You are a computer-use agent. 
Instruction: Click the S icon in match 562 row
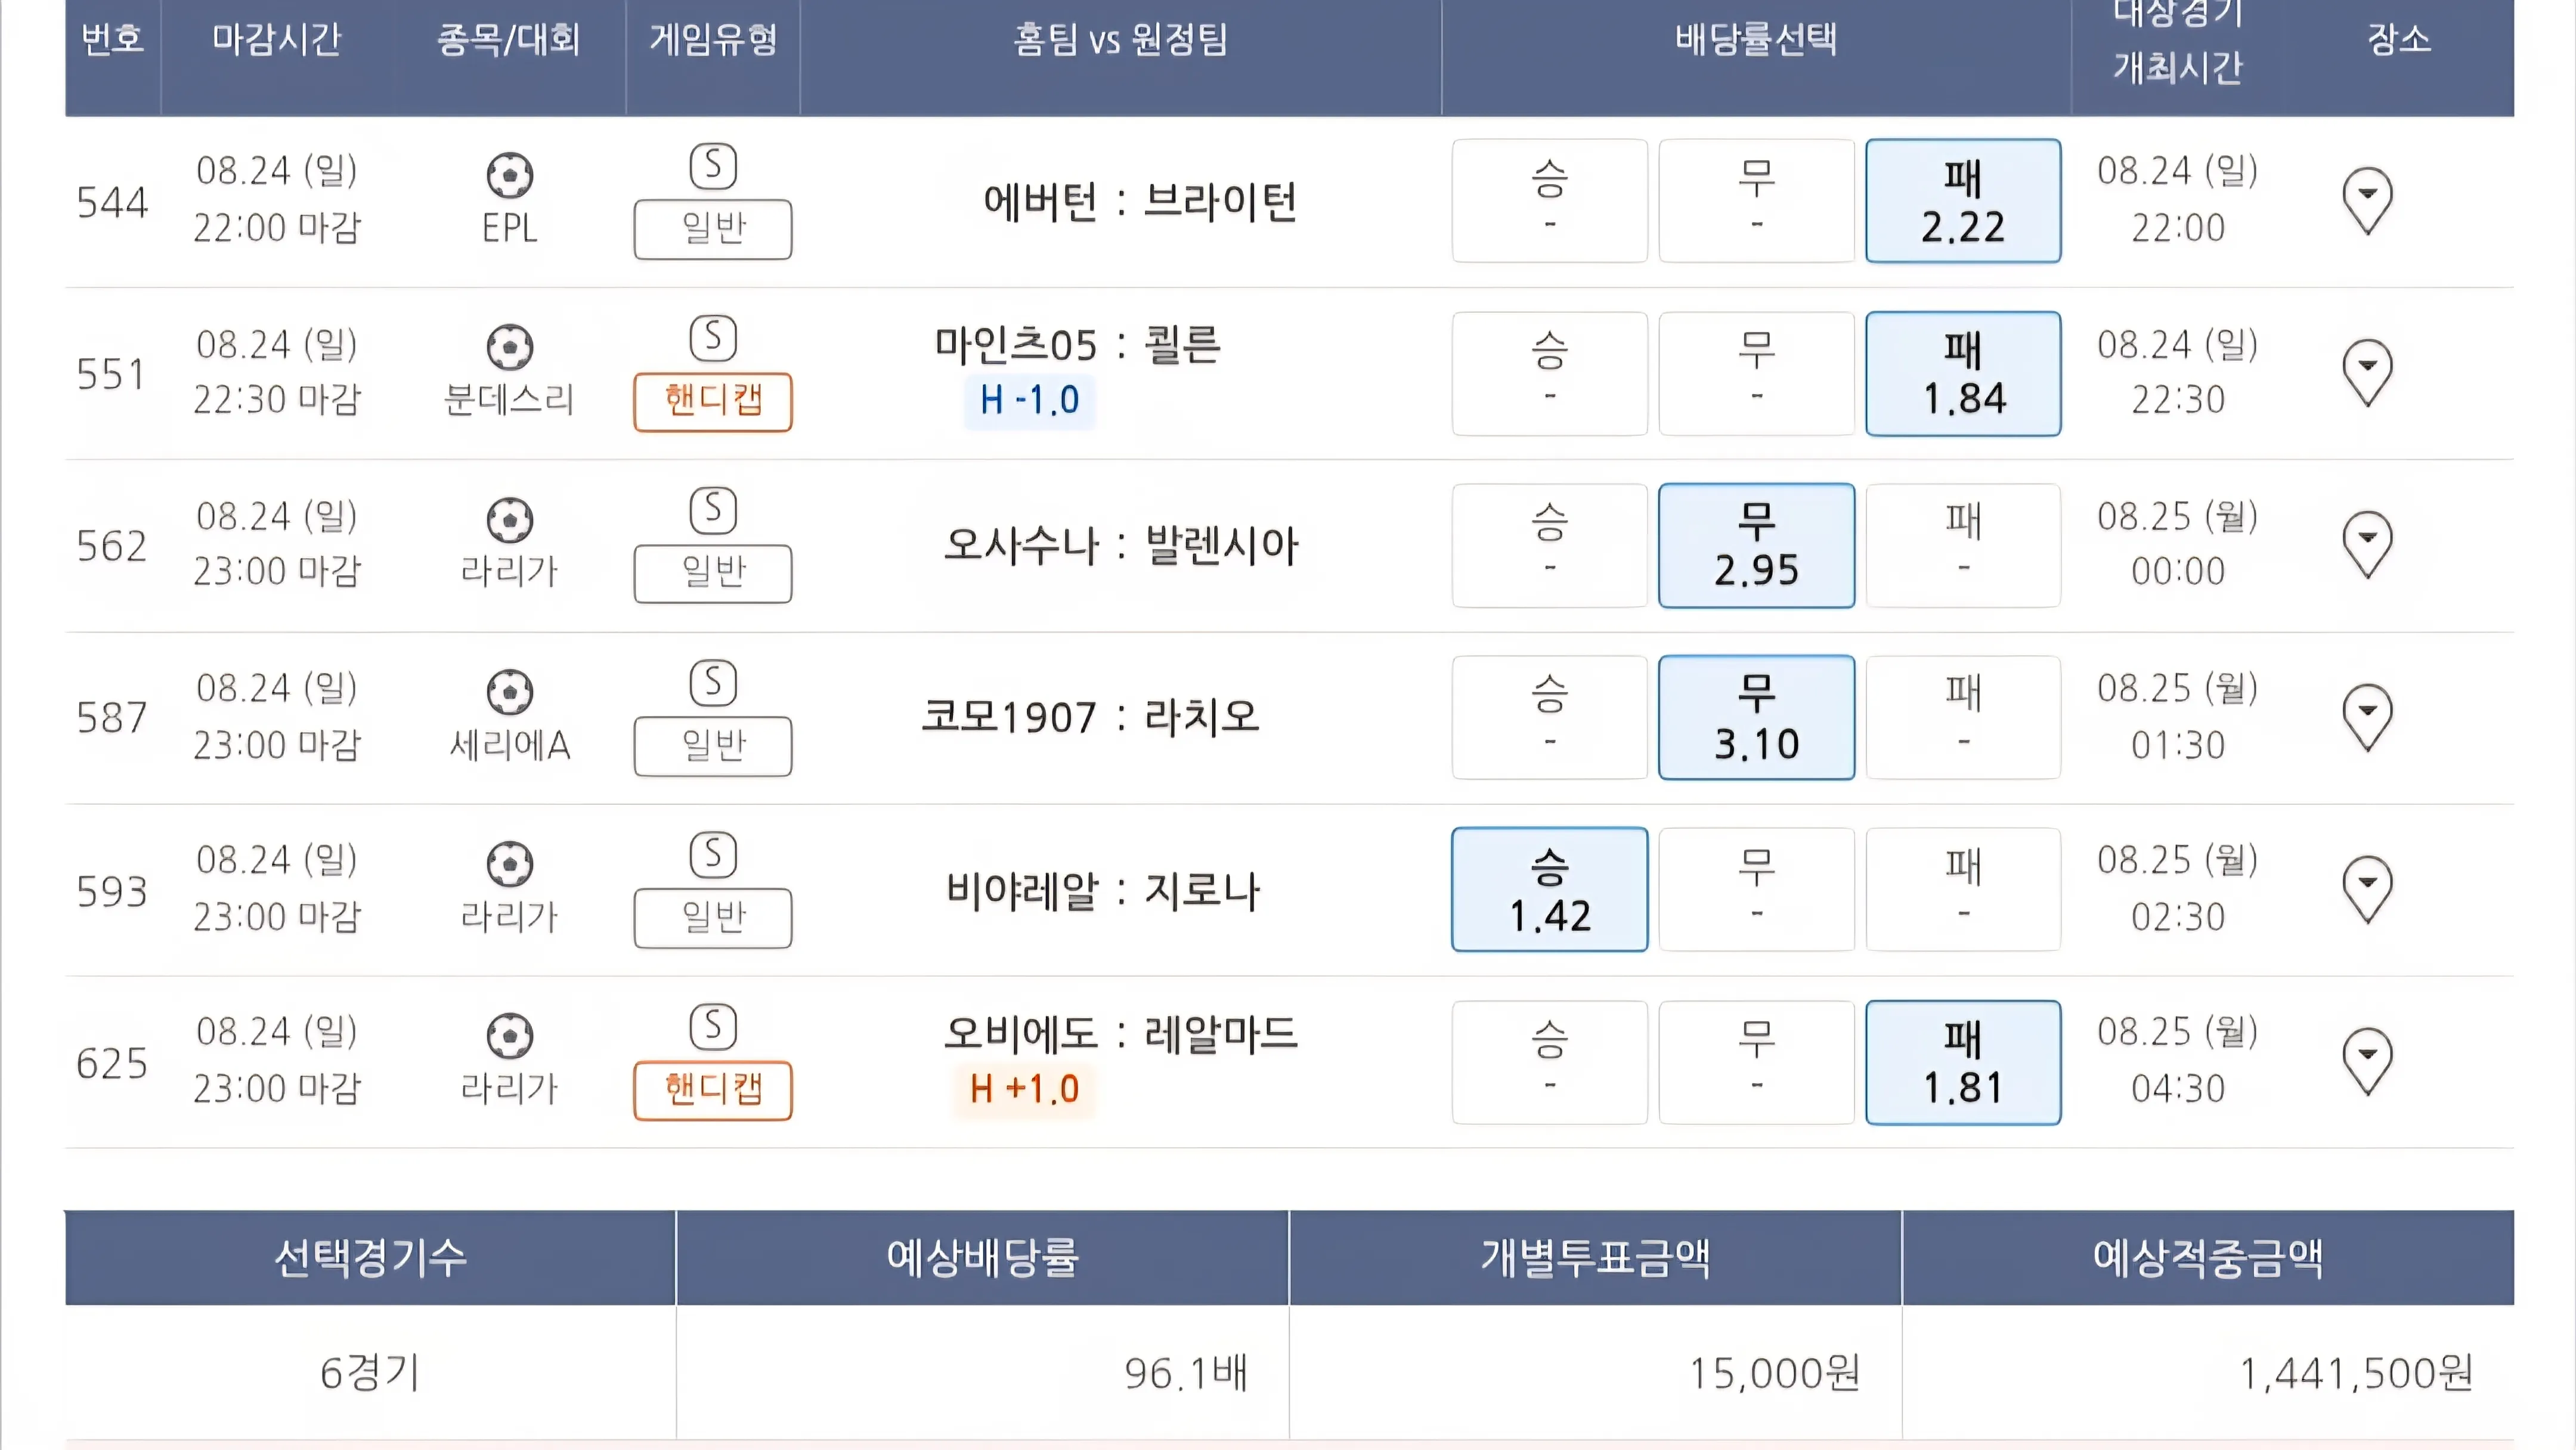click(x=713, y=511)
